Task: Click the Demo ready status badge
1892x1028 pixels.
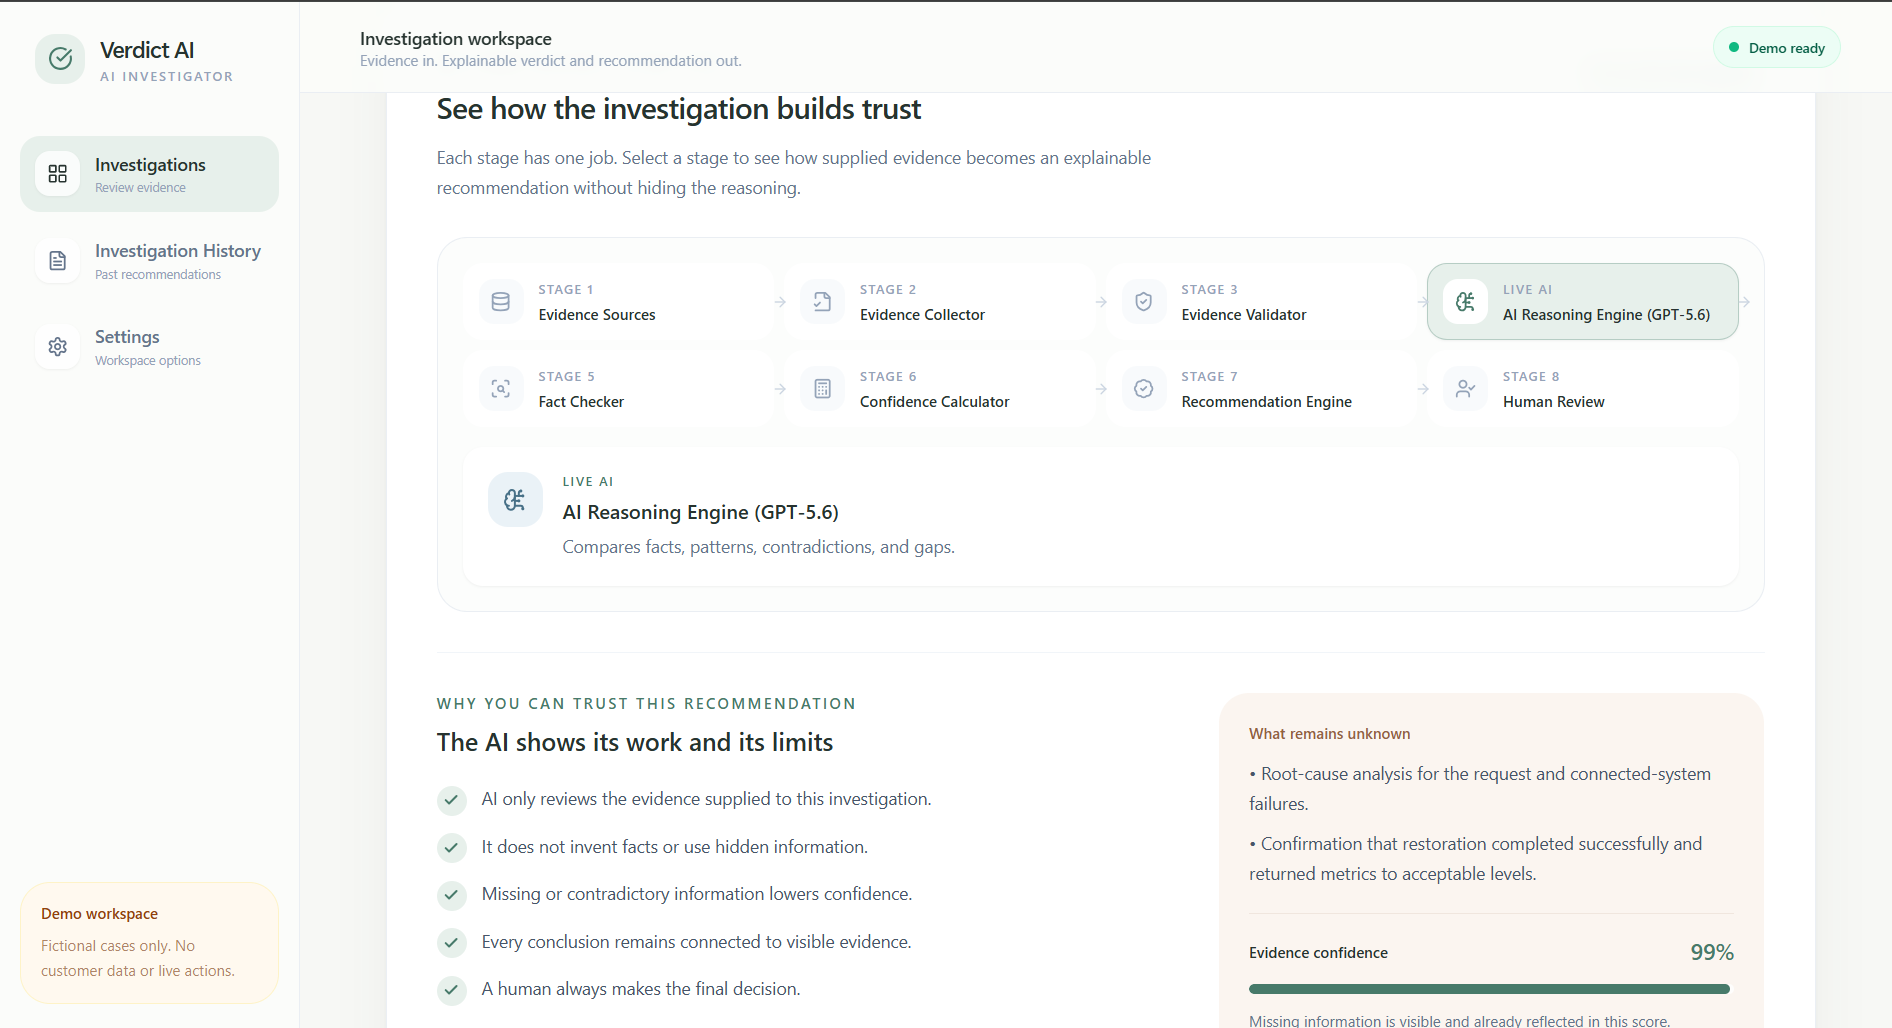Action: [x=1776, y=48]
